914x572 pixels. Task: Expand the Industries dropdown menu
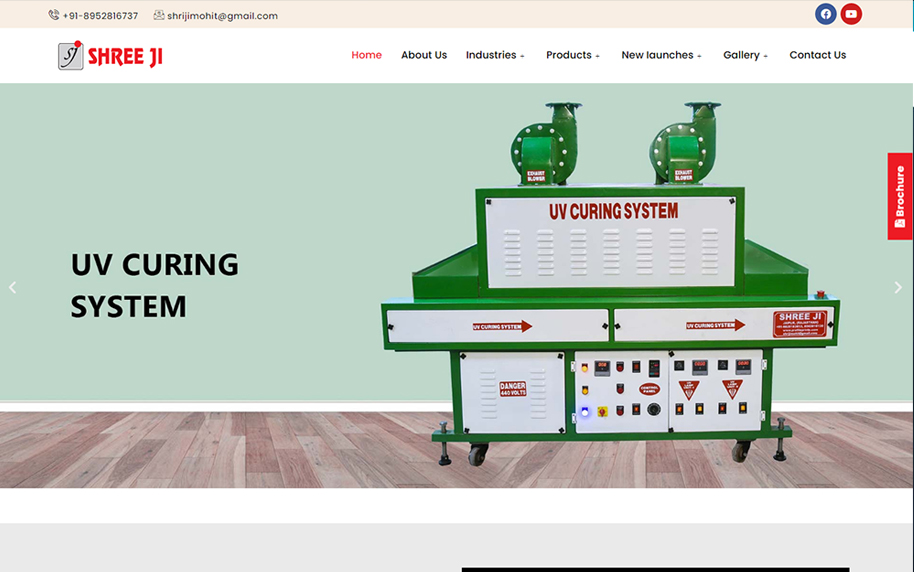[495, 55]
